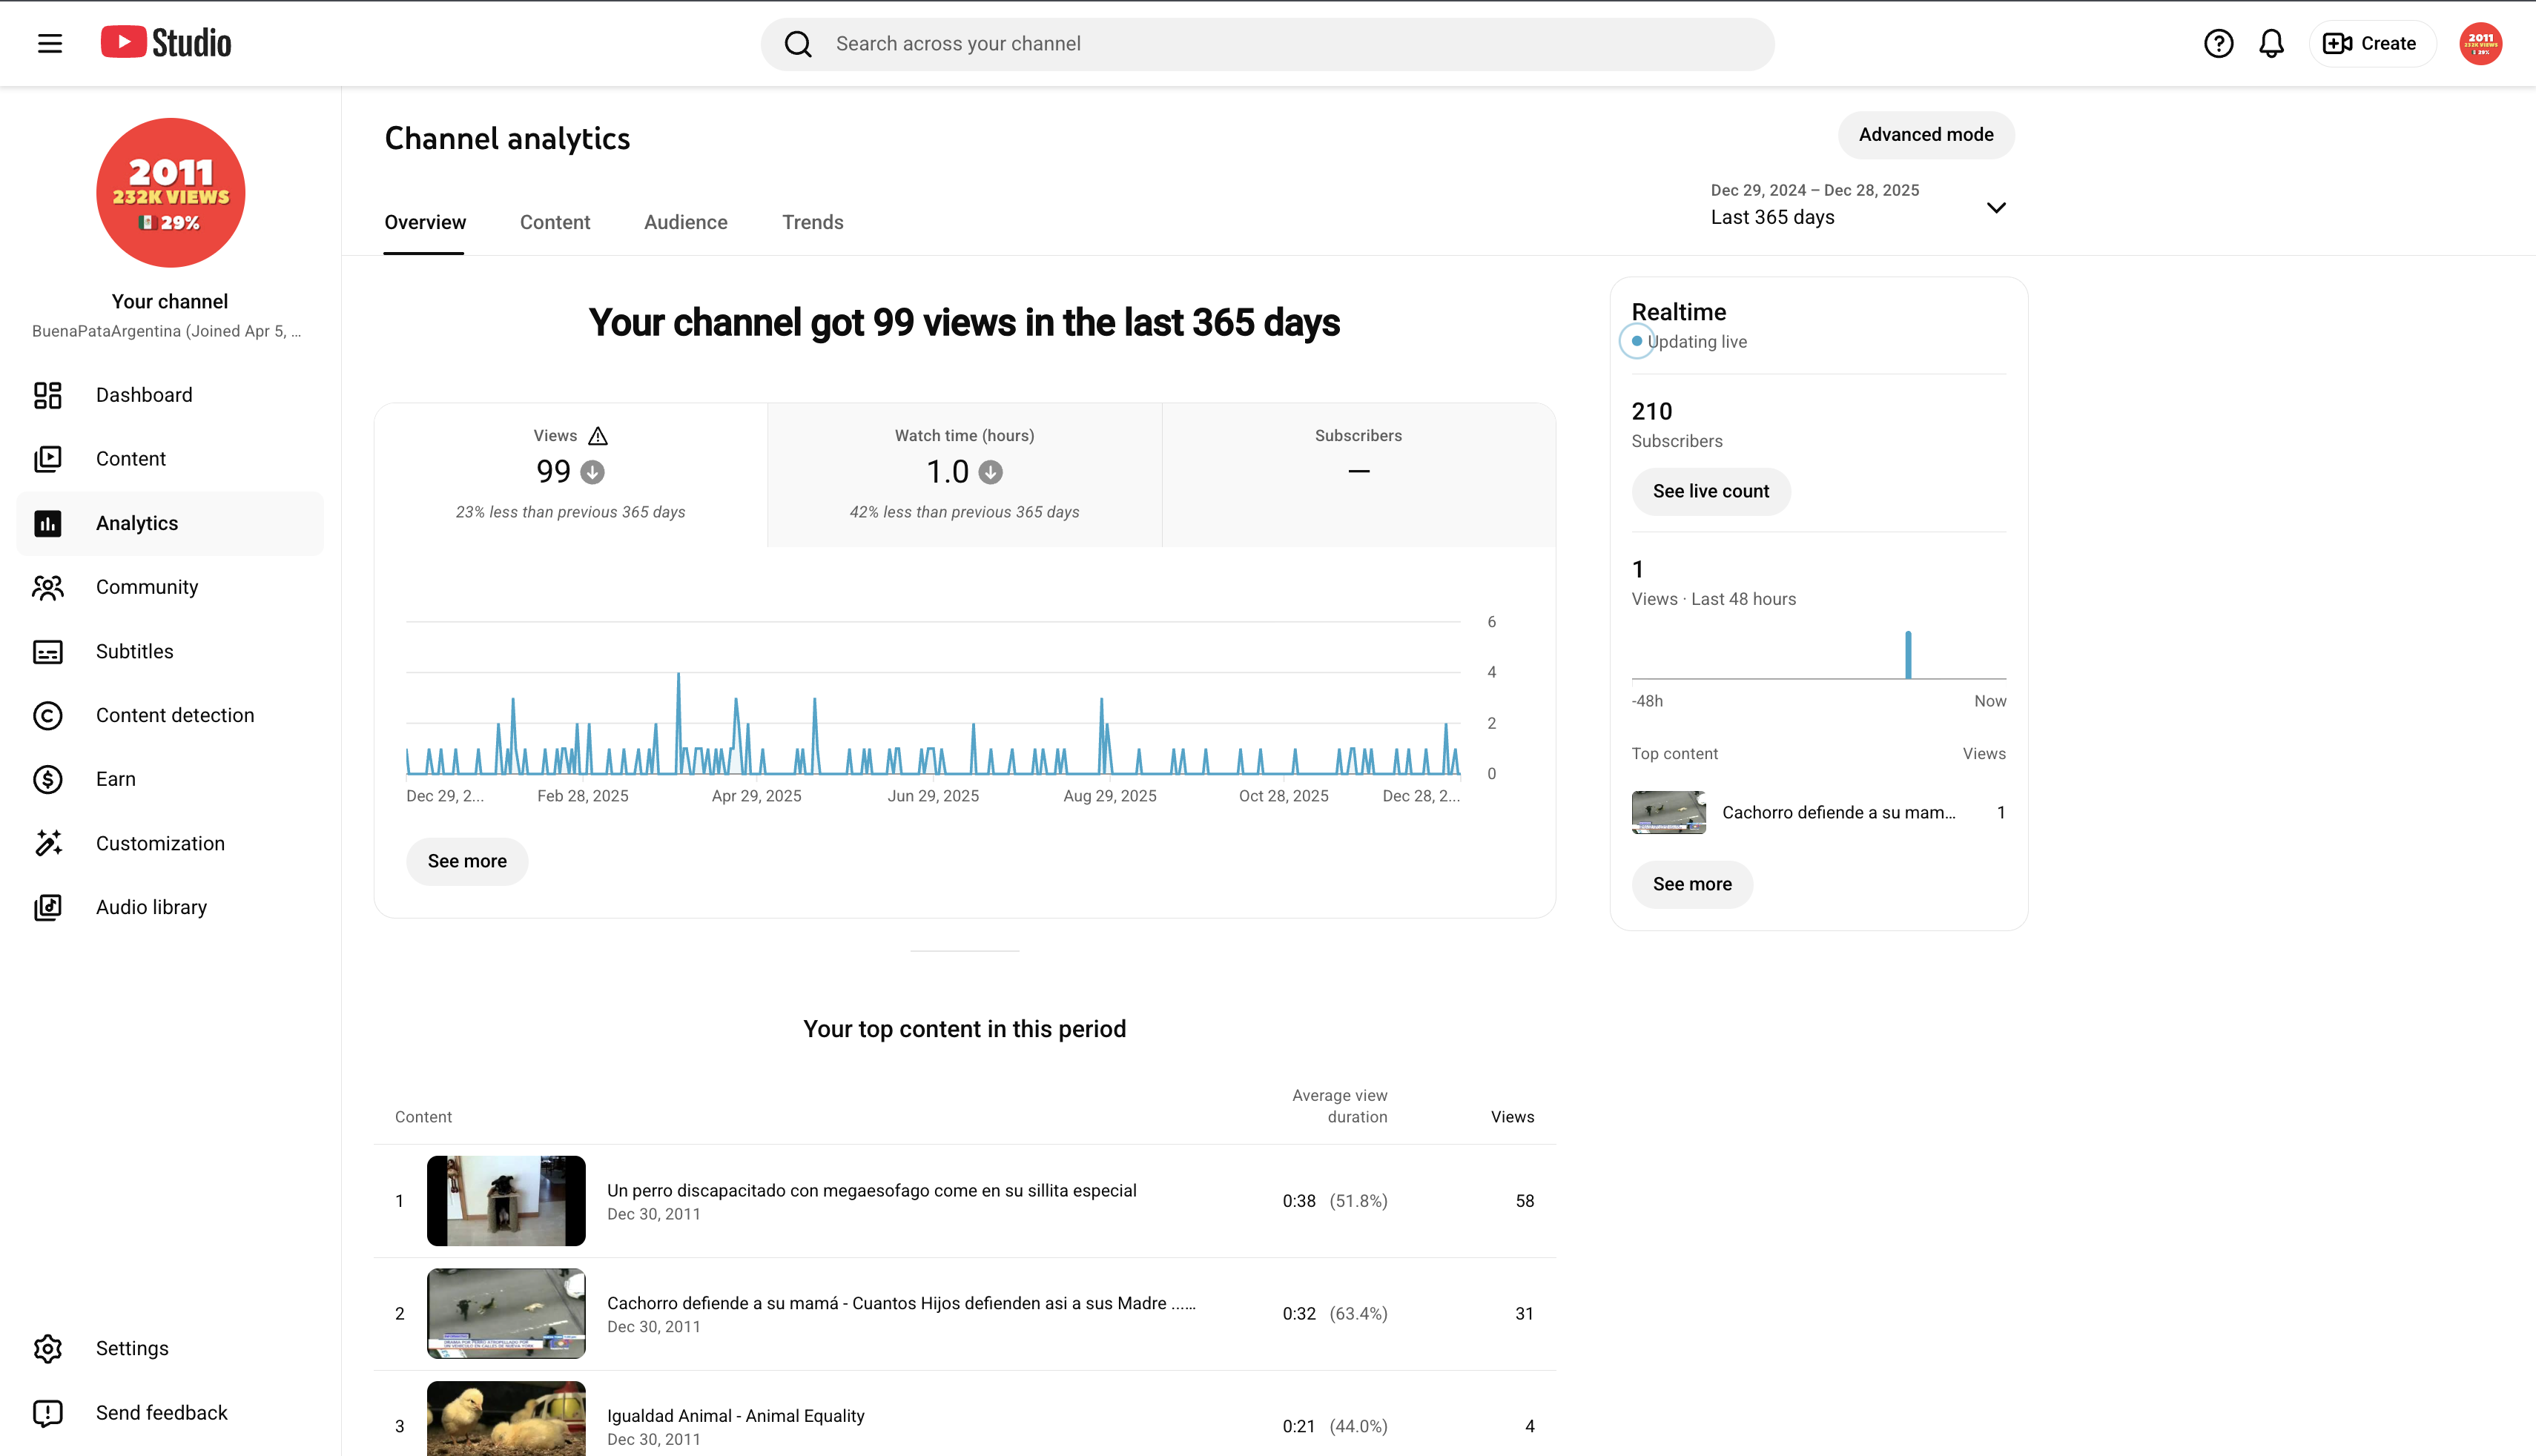
Task: Click the Send feedback icon
Action: coord(48,1412)
